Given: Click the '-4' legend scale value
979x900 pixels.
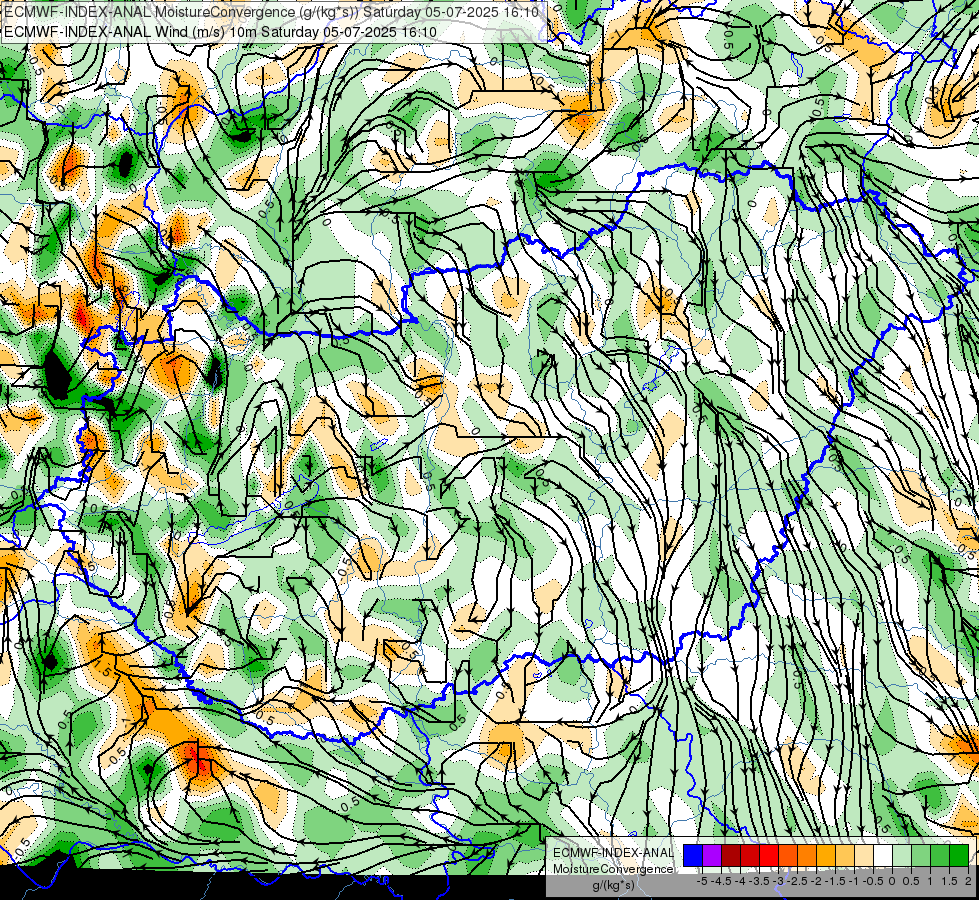Looking at the screenshot, I should tap(740, 881).
